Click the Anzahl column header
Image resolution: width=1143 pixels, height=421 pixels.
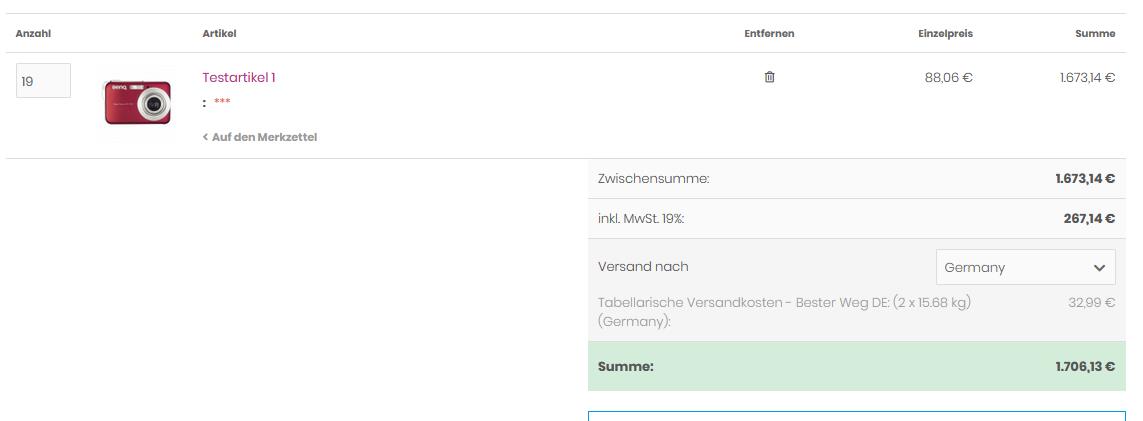pos(33,33)
